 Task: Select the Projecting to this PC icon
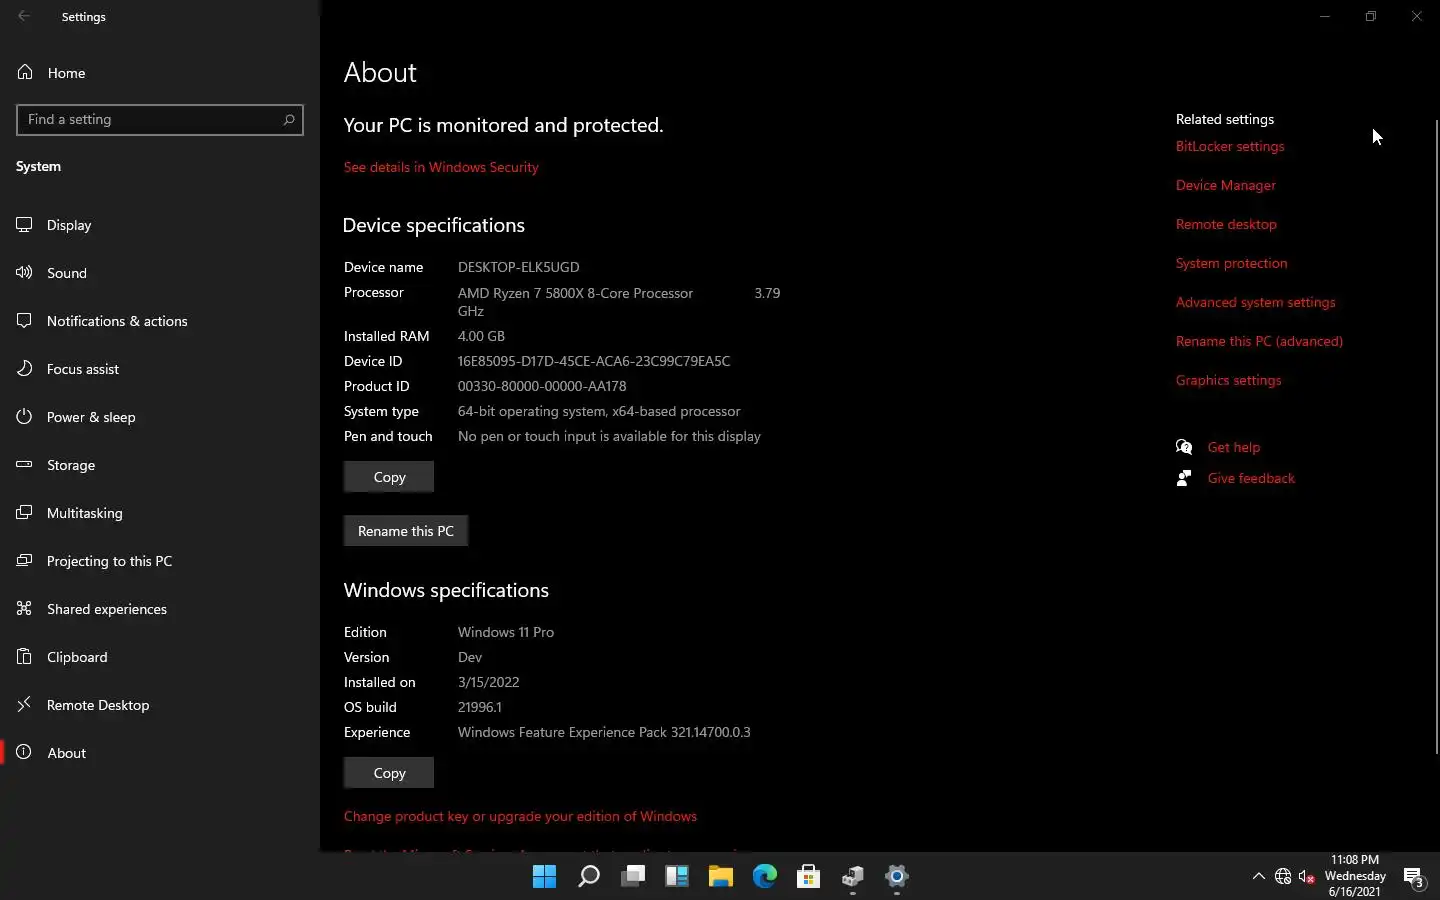(x=25, y=560)
